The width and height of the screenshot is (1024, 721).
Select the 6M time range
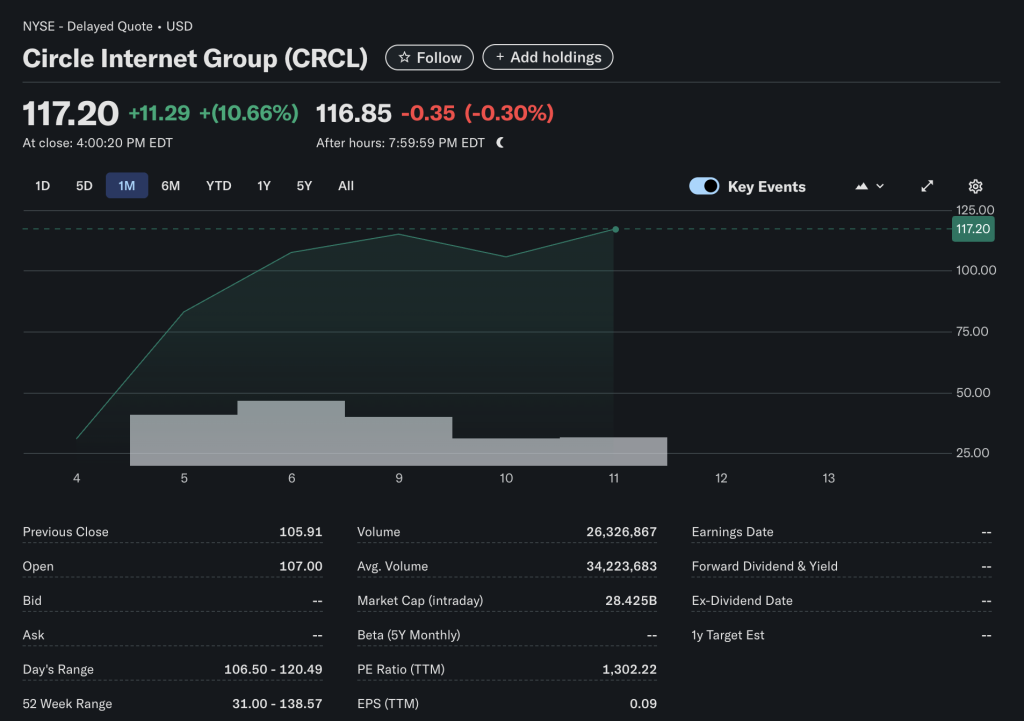click(170, 185)
